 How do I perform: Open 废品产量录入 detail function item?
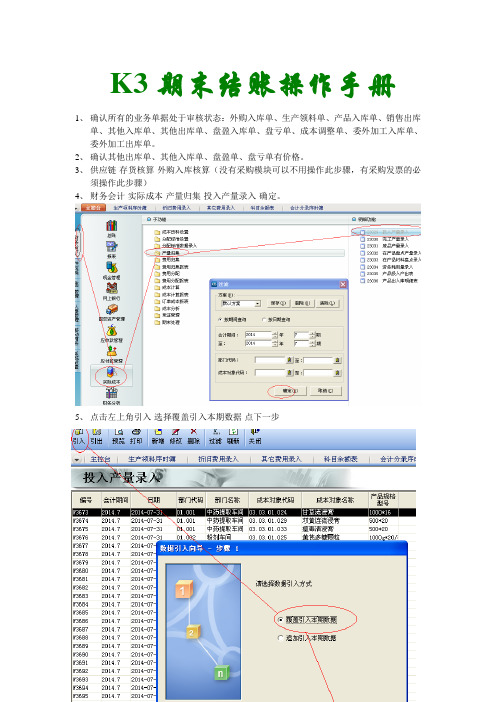pyautogui.click(x=385, y=246)
